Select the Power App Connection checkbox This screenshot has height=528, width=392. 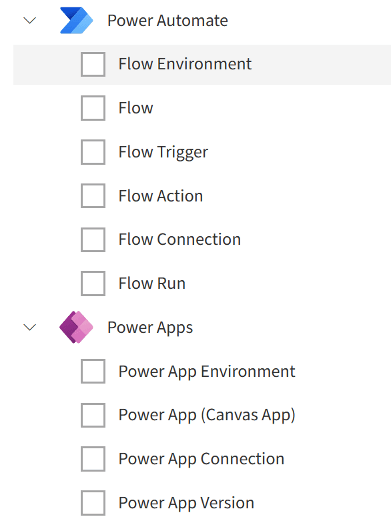point(93,459)
